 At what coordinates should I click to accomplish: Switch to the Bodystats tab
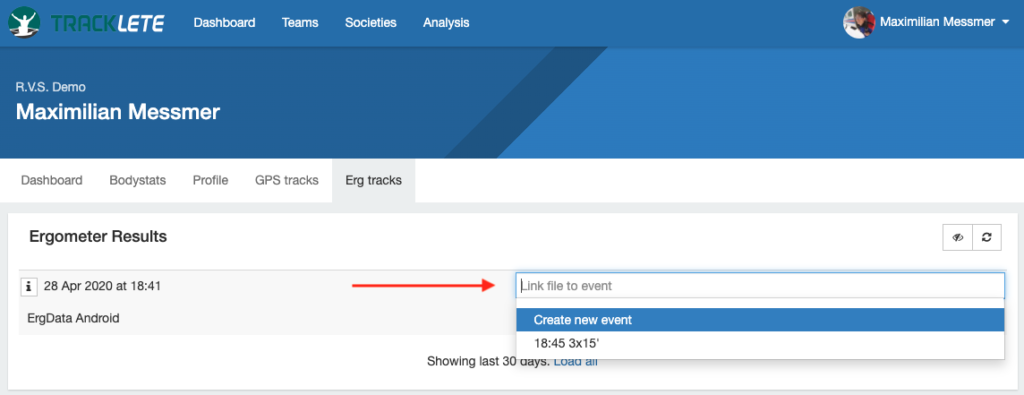(x=137, y=180)
